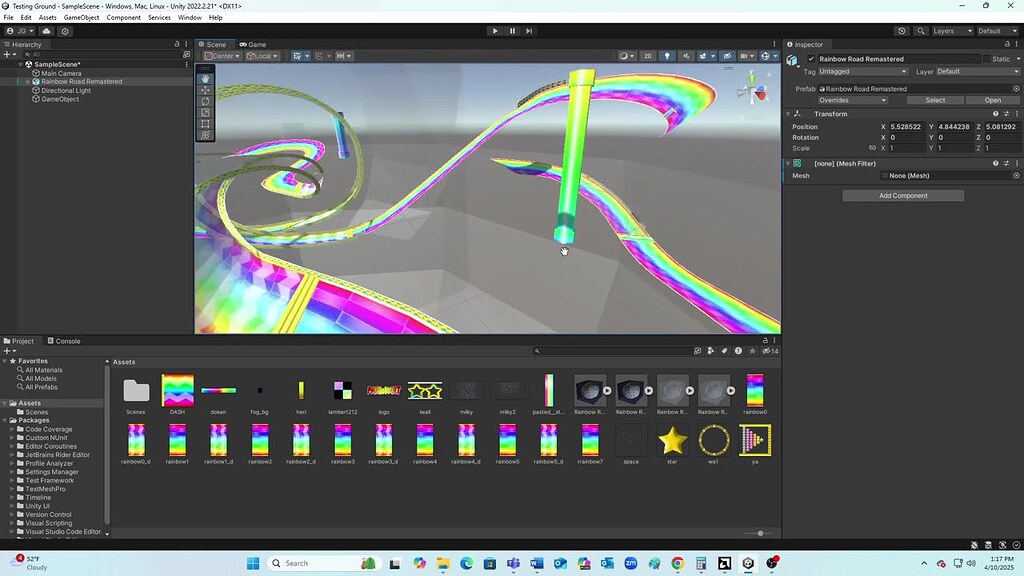Toggle scene view lighting with the bulb icon
The image size is (1024, 576).
coord(667,55)
